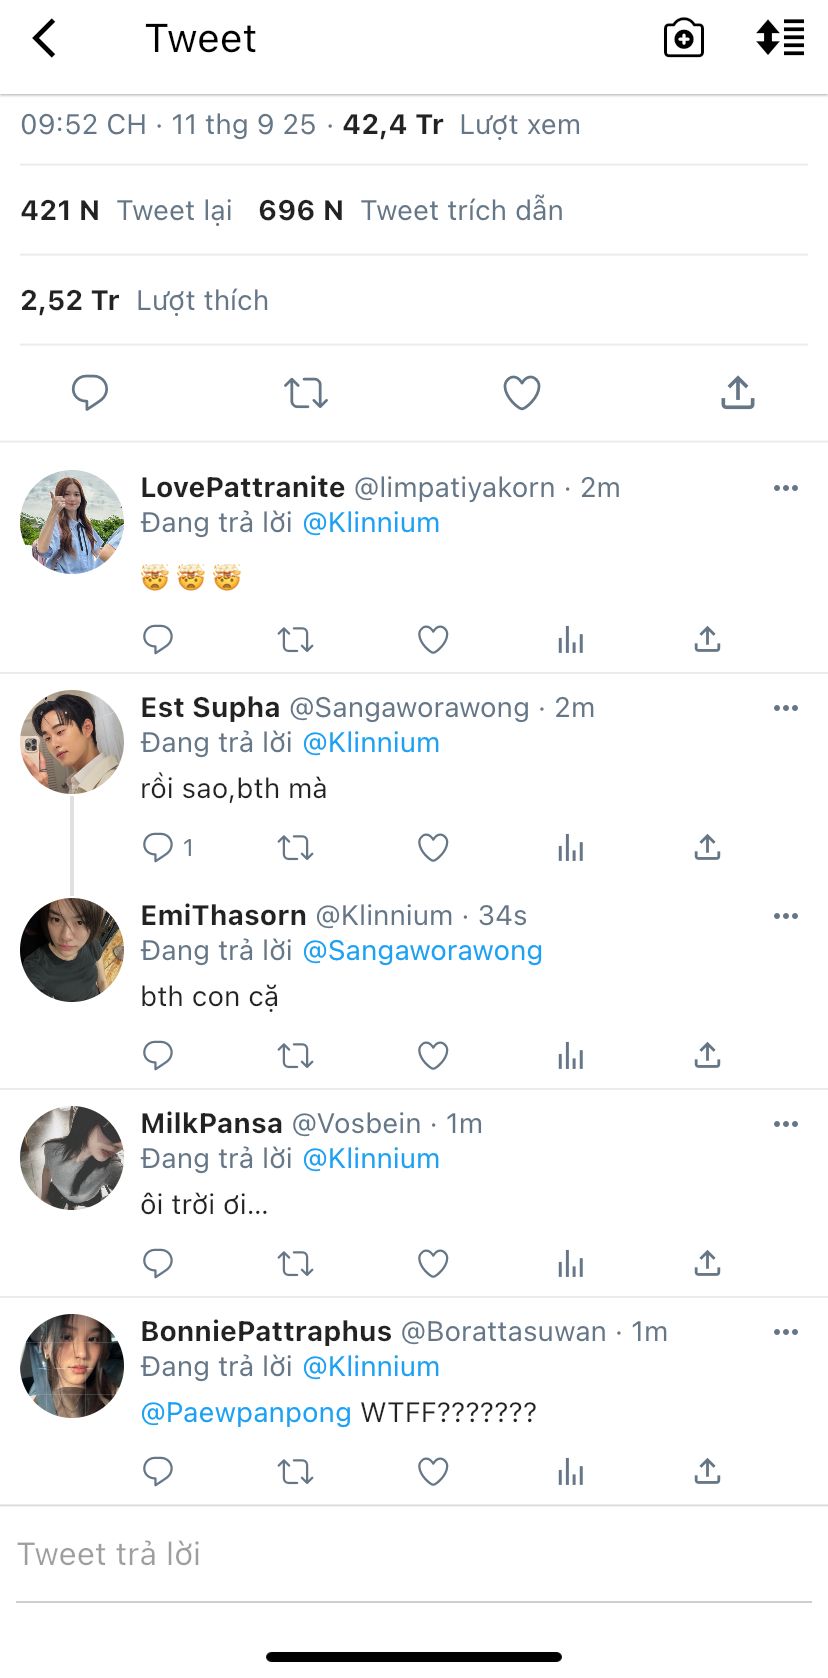Retweet the main tweet
828x1678 pixels.
pyautogui.click(x=306, y=392)
